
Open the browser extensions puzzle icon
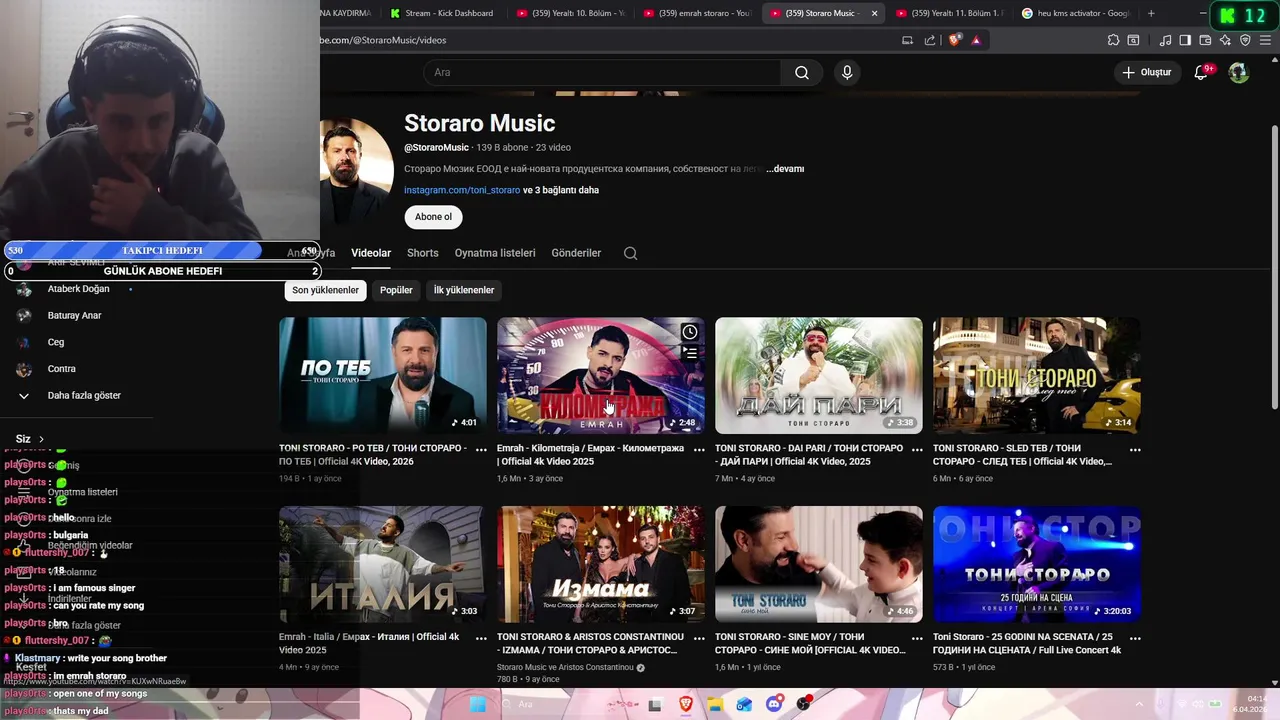[x=1113, y=40]
